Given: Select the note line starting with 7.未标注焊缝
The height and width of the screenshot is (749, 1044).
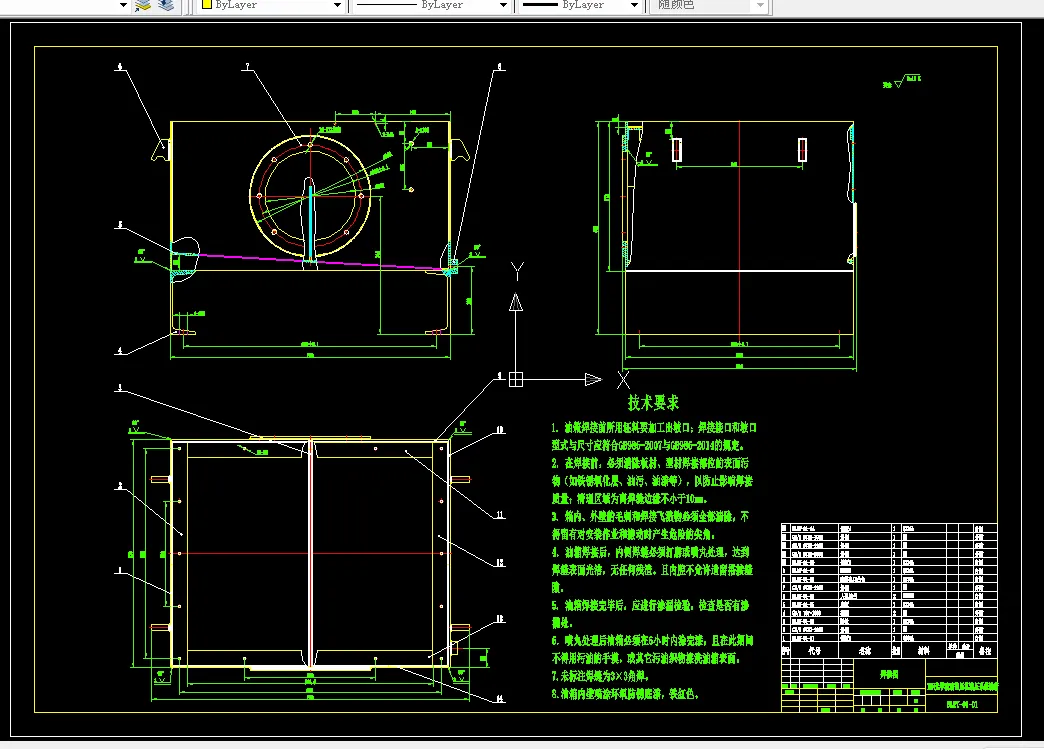Looking at the screenshot, I should tap(600, 676).
